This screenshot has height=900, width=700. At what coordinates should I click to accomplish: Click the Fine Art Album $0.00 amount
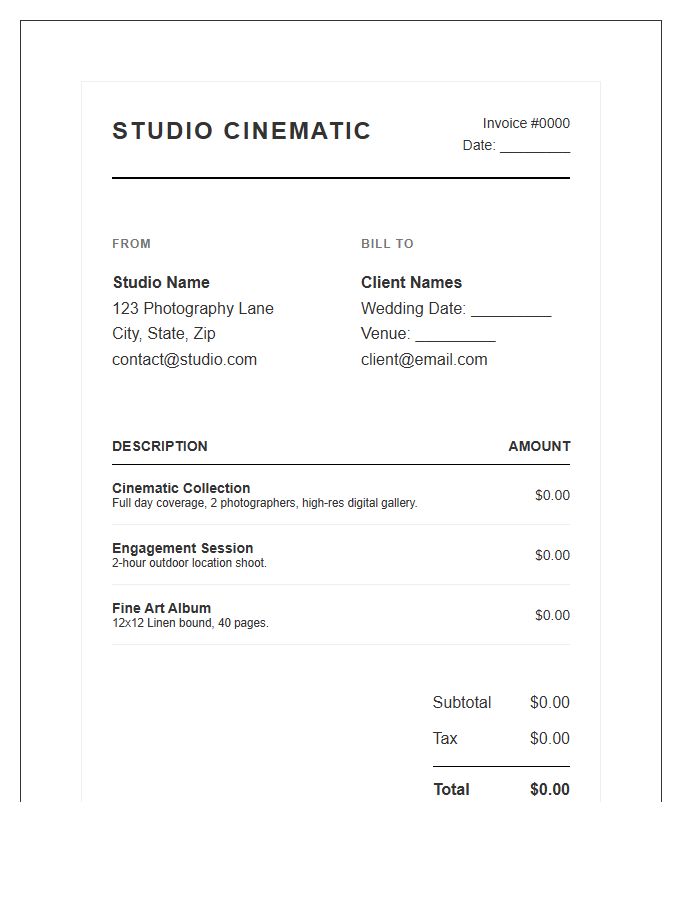click(553, 615)
